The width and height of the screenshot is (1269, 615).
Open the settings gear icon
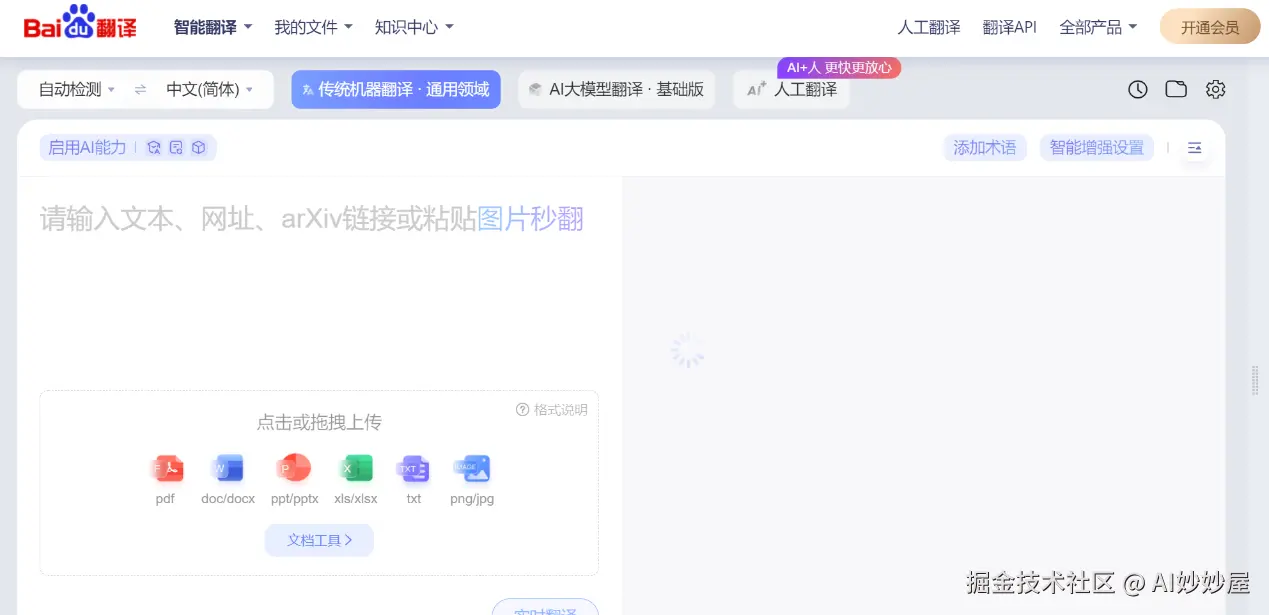pos(1215,89)
